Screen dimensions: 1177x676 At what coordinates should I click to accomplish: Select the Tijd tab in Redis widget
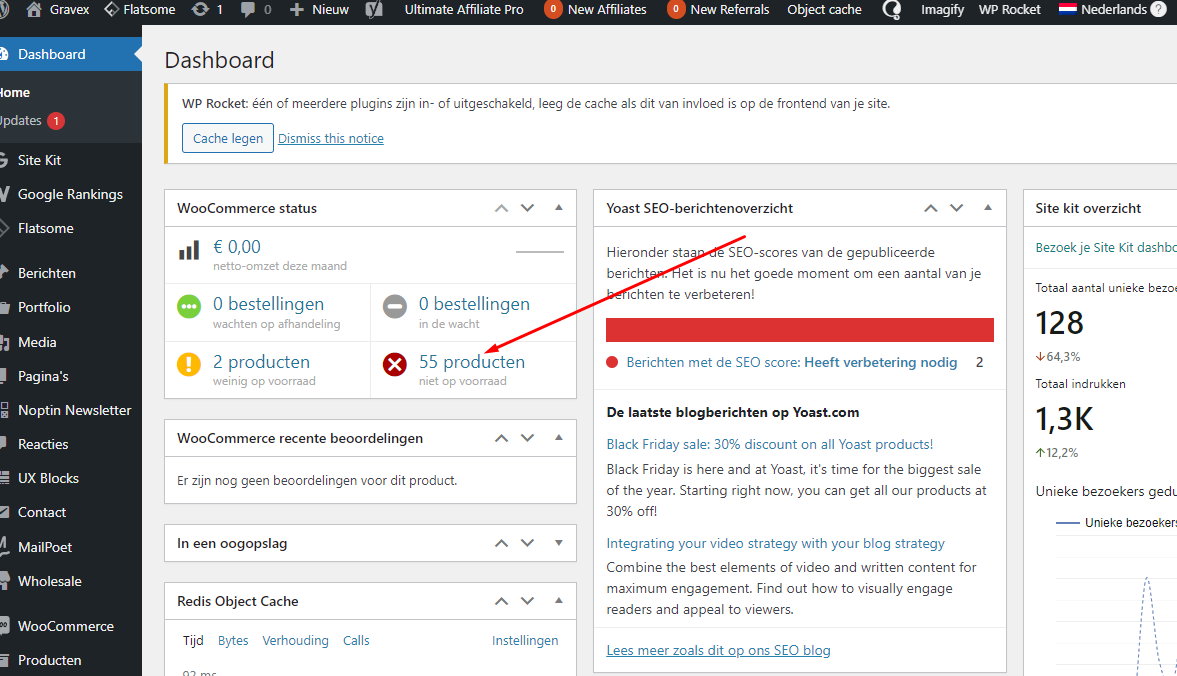[193, 641]
